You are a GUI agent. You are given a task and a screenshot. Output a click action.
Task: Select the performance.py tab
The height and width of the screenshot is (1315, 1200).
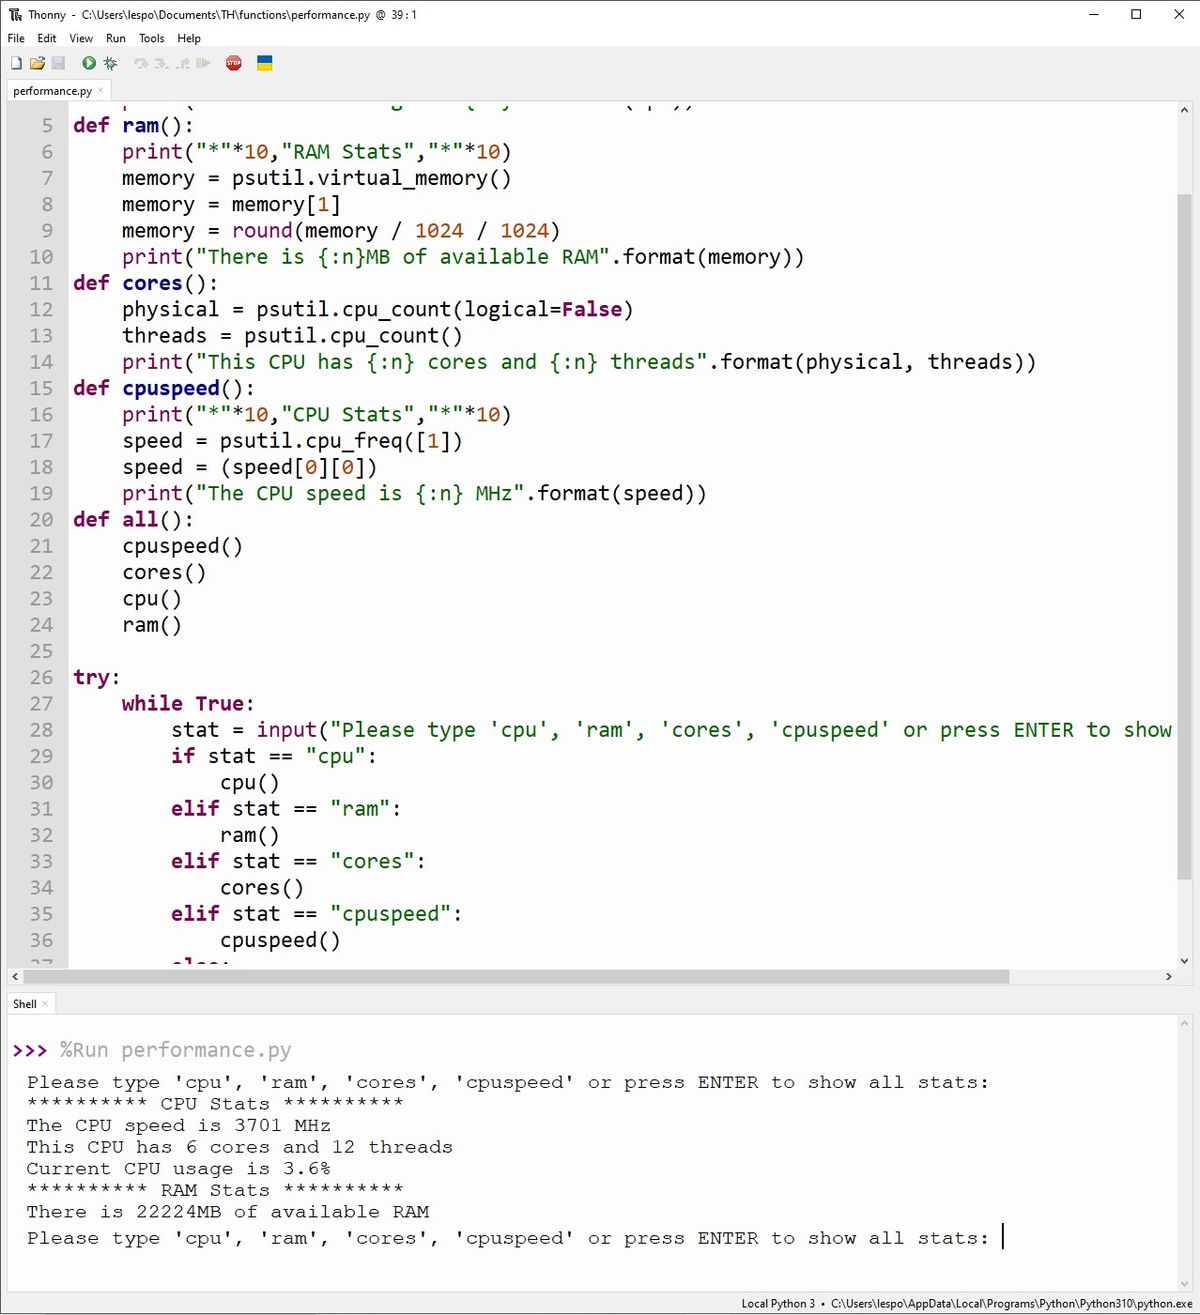[x=50, y=90]
